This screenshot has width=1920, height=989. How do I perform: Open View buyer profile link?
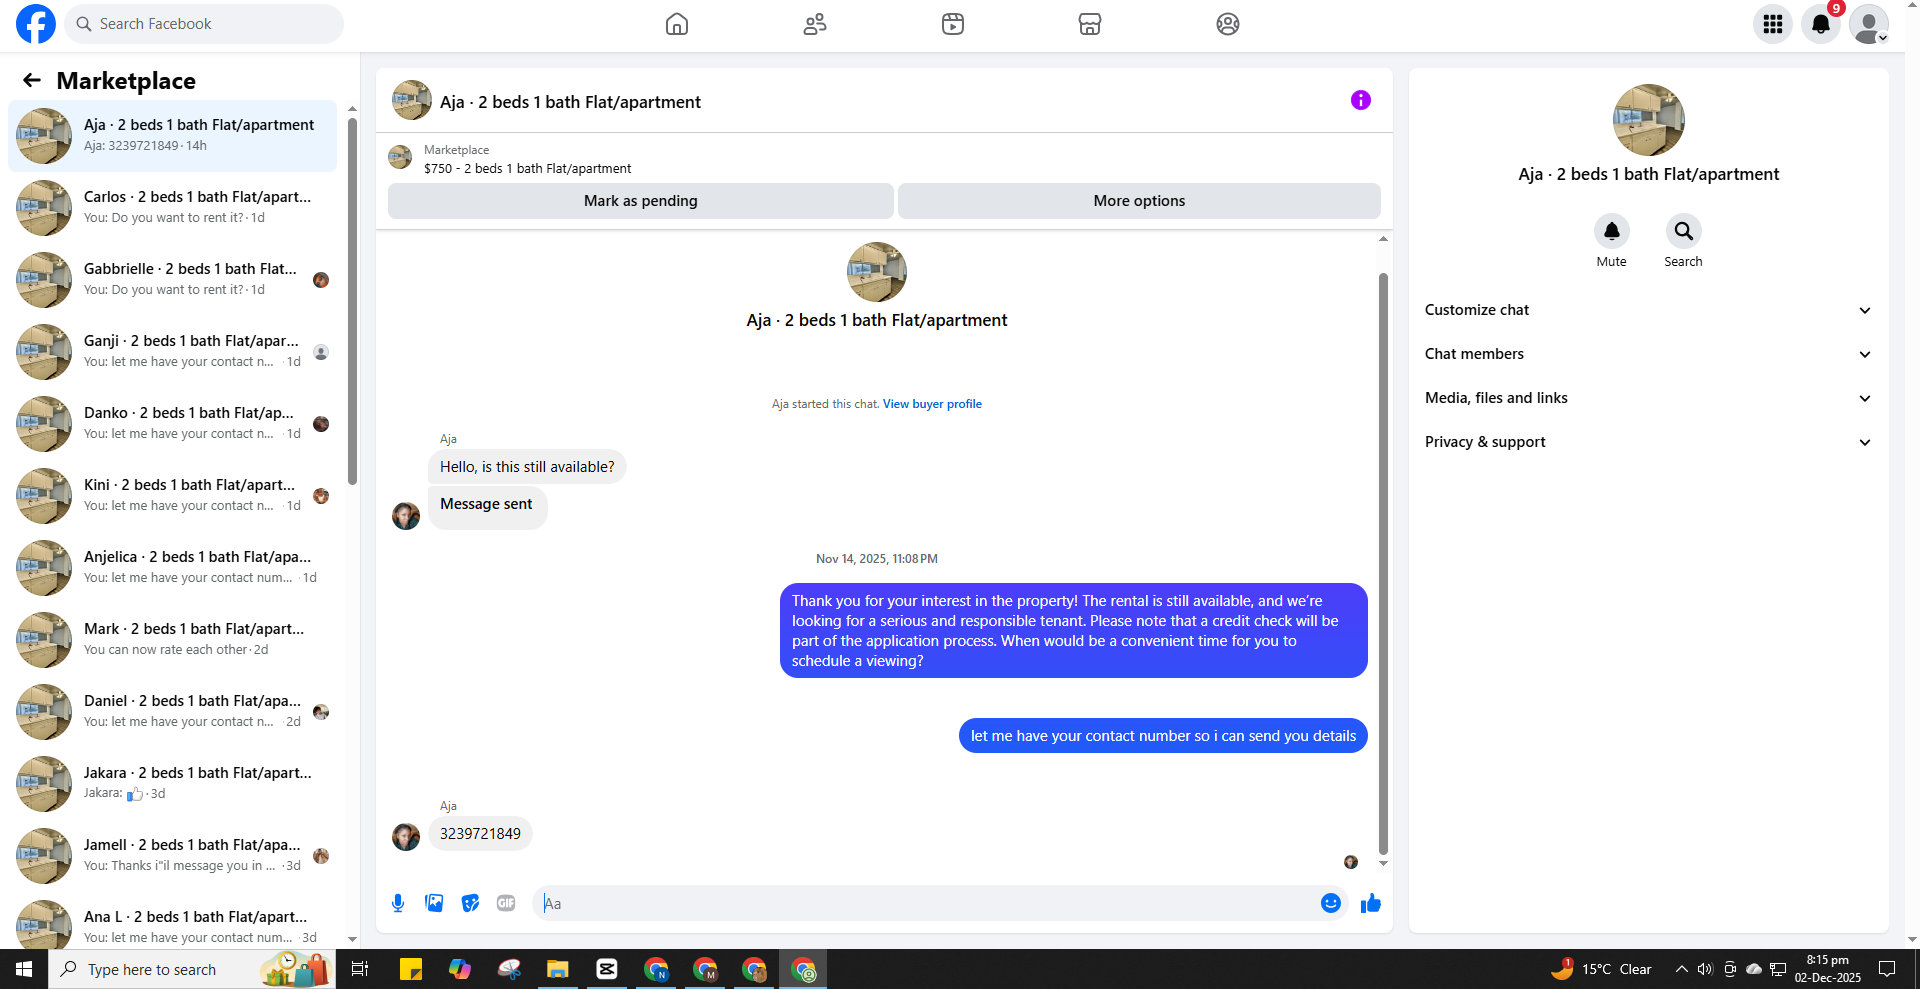tap(932, 404)
